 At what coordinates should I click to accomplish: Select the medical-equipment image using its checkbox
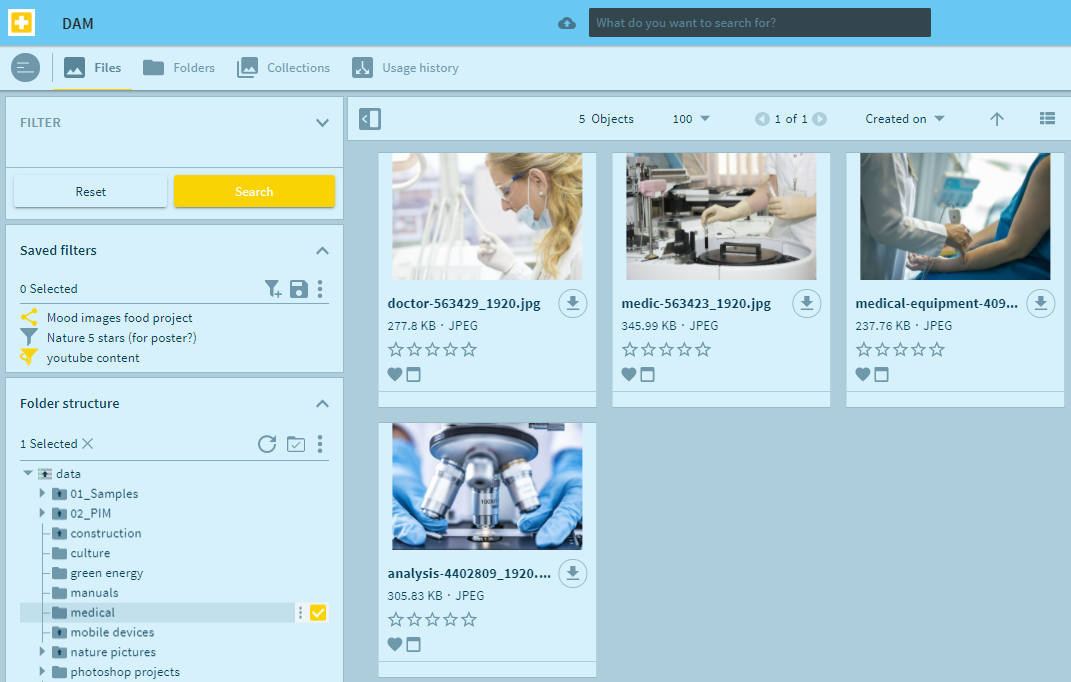[881, 374]
